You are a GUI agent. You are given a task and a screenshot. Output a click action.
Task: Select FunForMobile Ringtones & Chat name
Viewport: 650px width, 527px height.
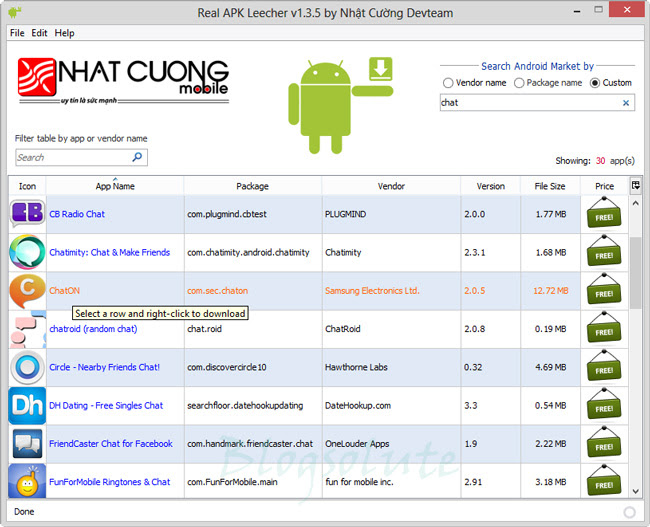[109, 482]
